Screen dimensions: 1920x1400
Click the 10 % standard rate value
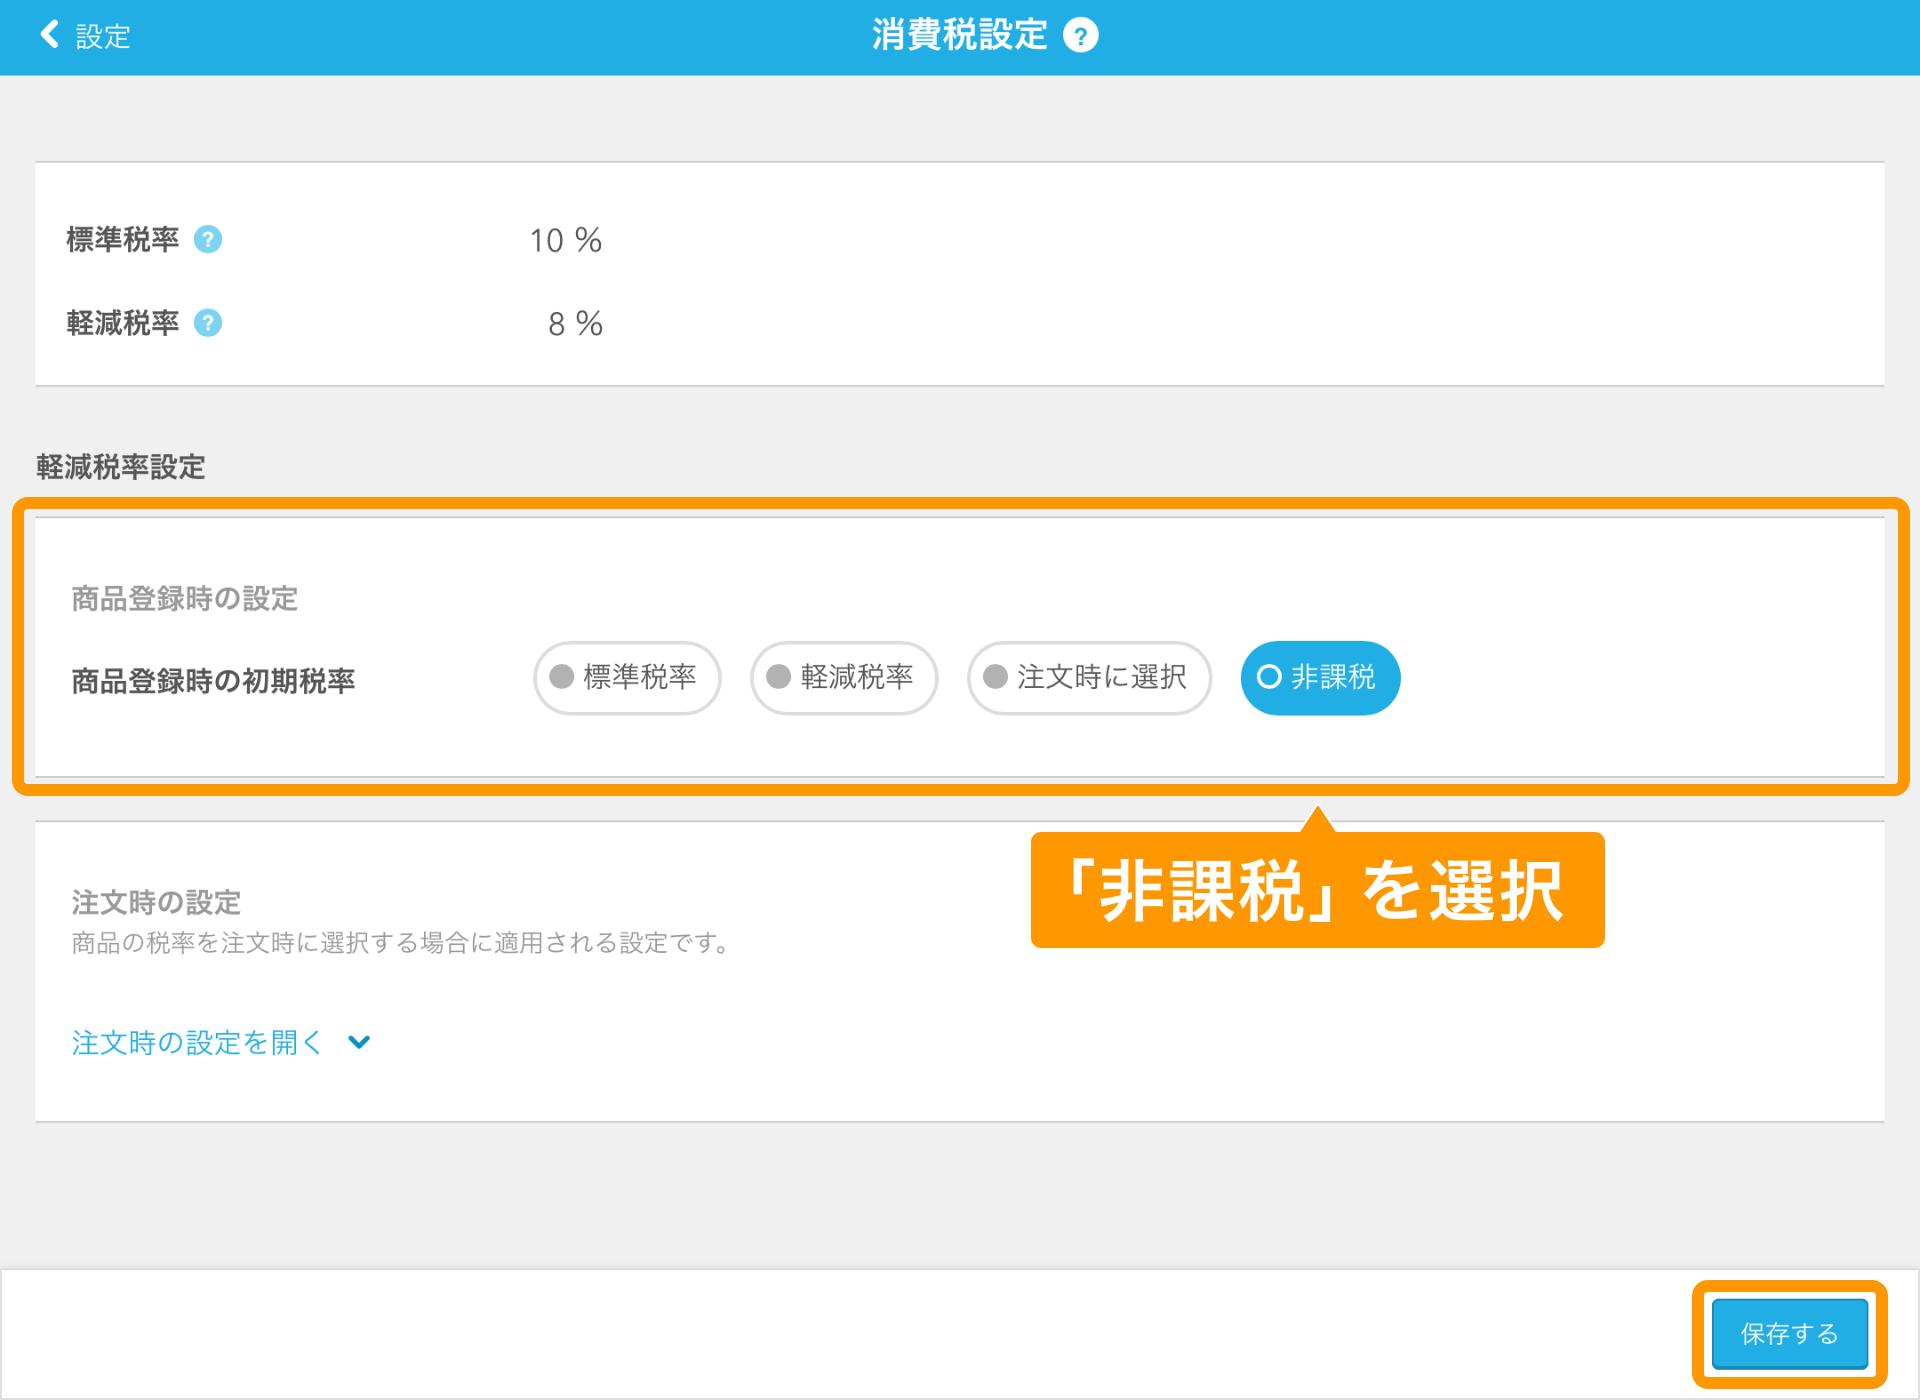(x=565, y=241)
